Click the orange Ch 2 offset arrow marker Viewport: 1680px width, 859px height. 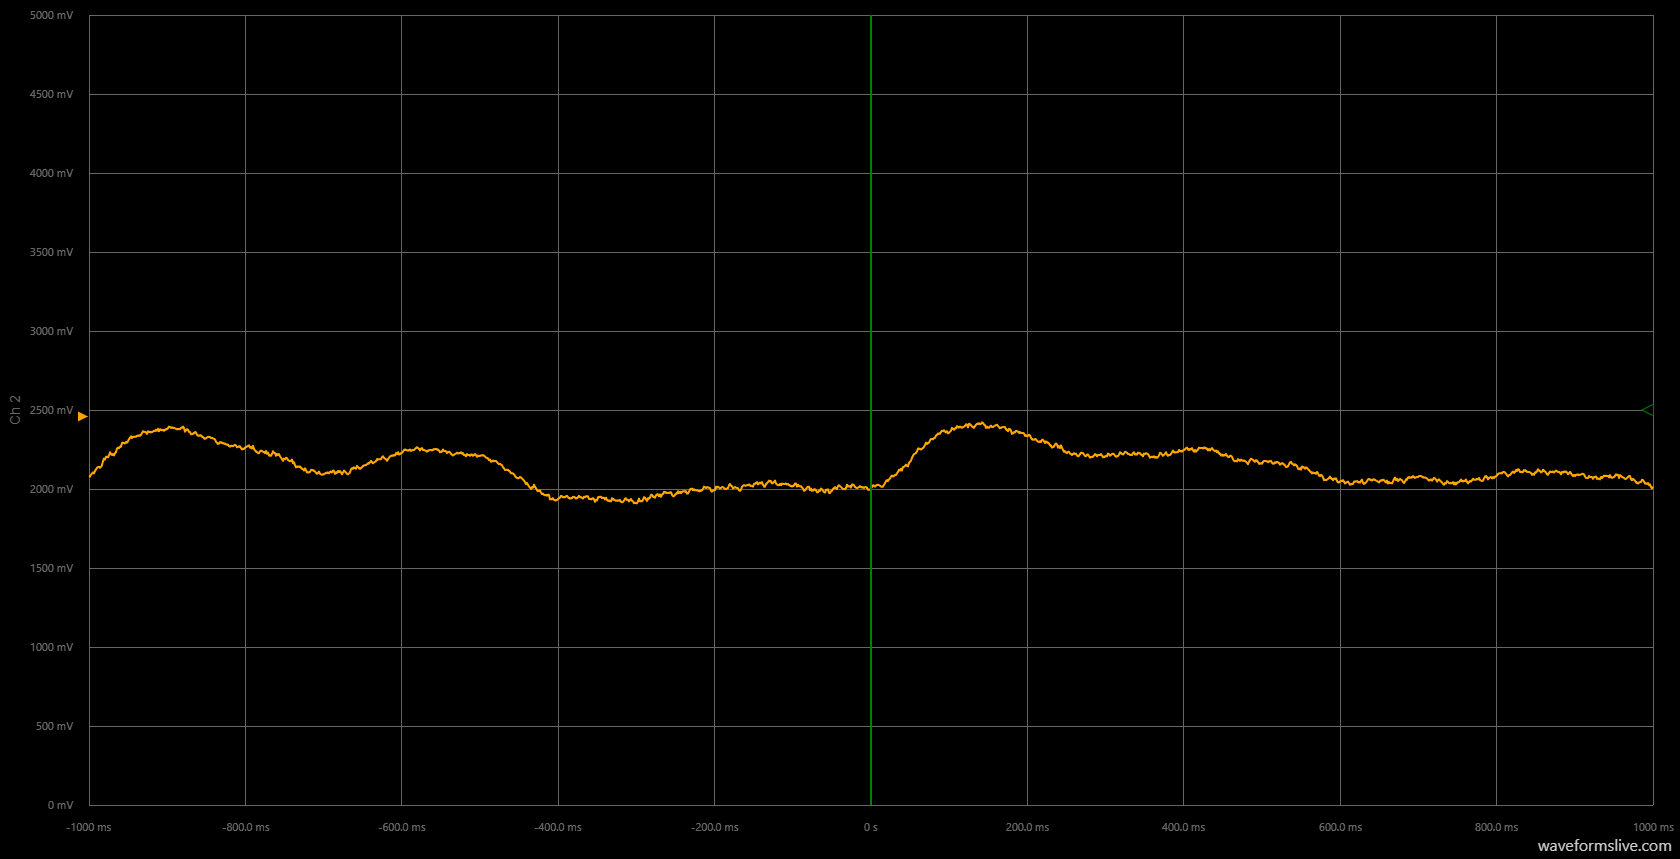pos(82,416)
